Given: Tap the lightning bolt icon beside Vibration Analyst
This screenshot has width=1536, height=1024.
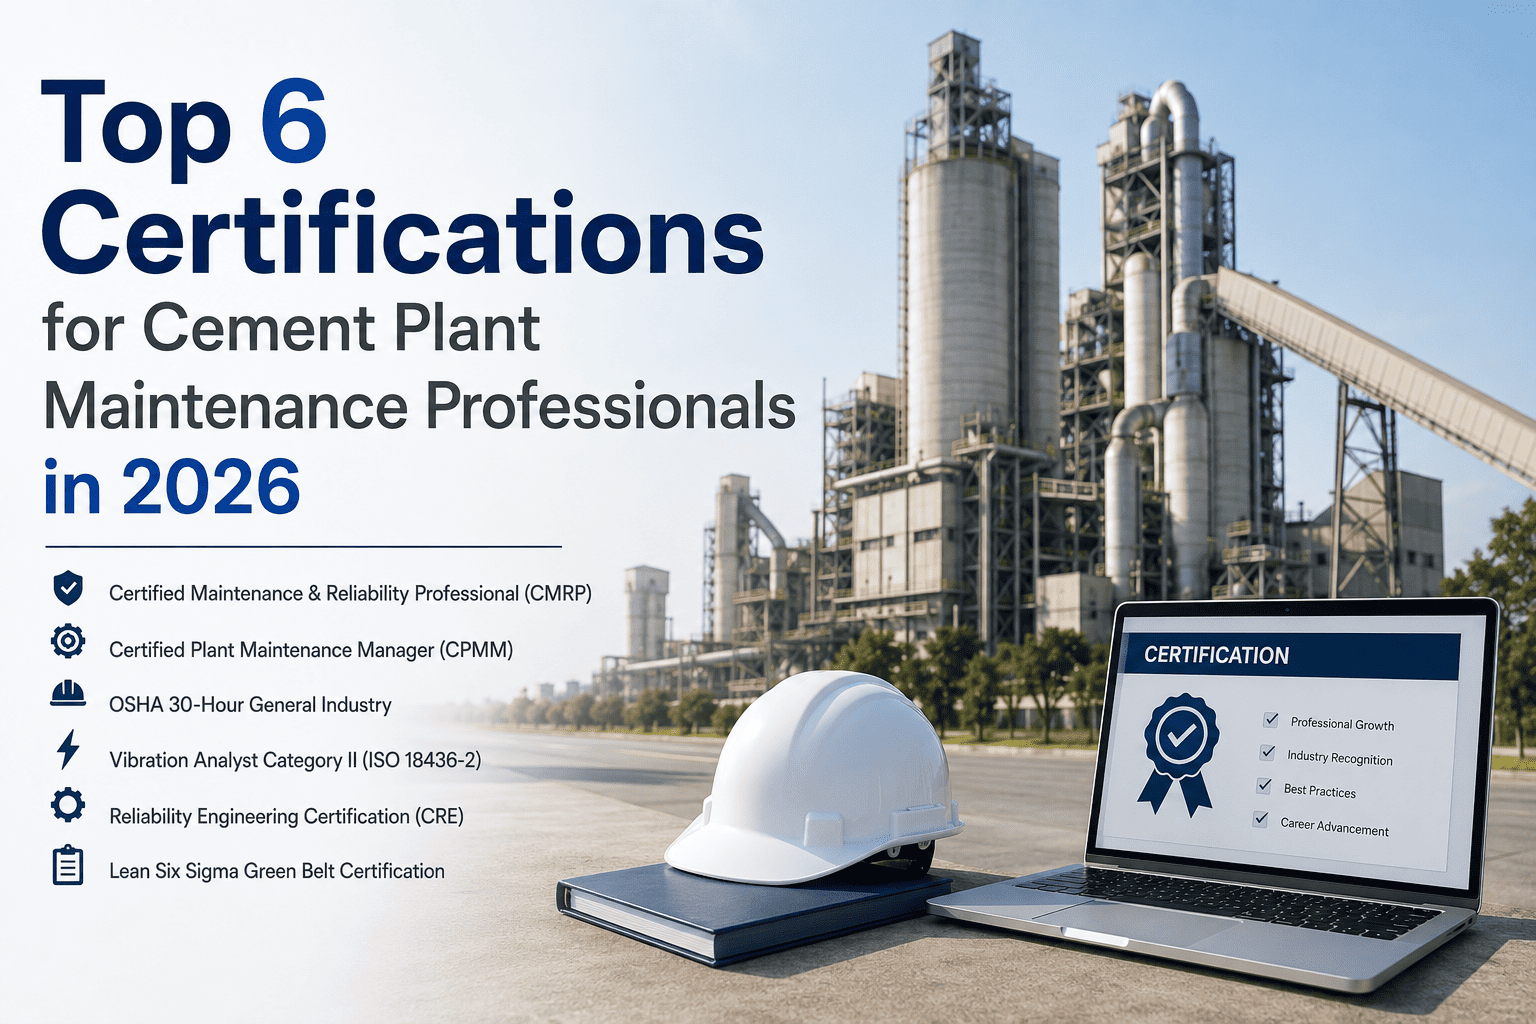Looking at the screenshot, I should (68, 749).
